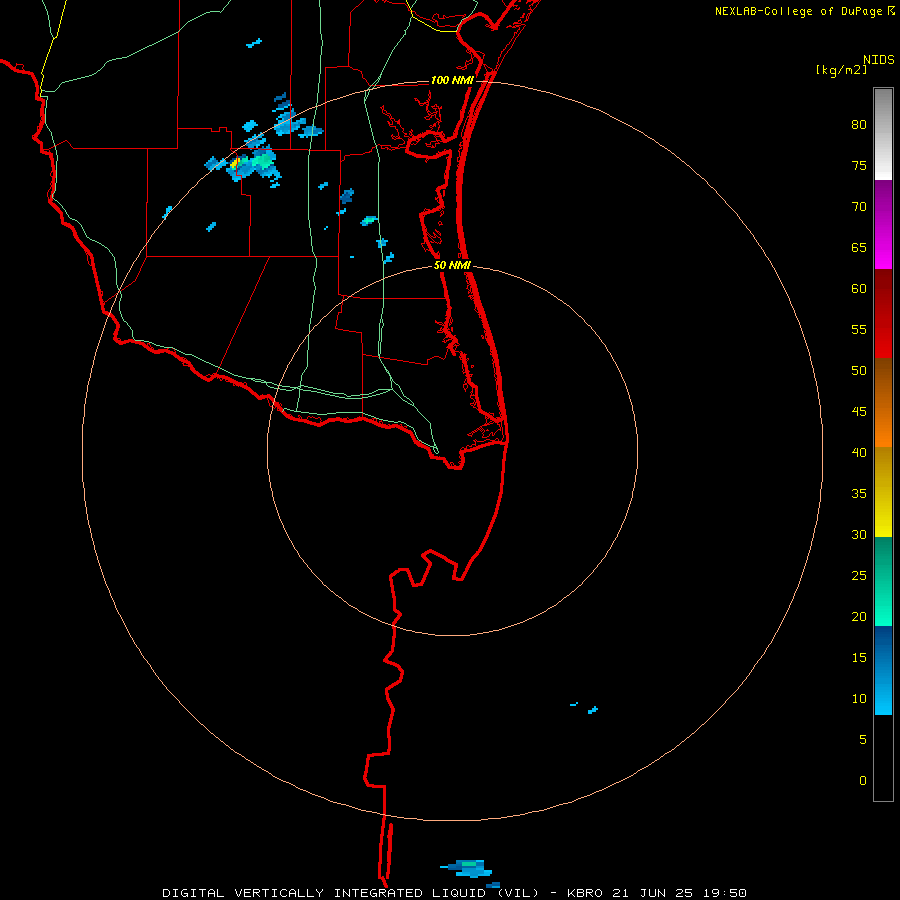
Task: Click the kg/m2 units label
Action: click(841, 70)
